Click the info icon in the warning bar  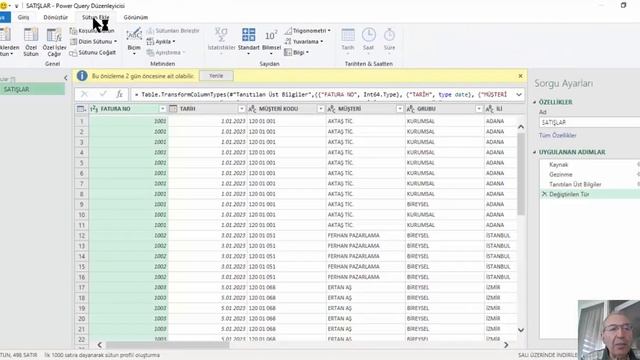tap(82, 76)
